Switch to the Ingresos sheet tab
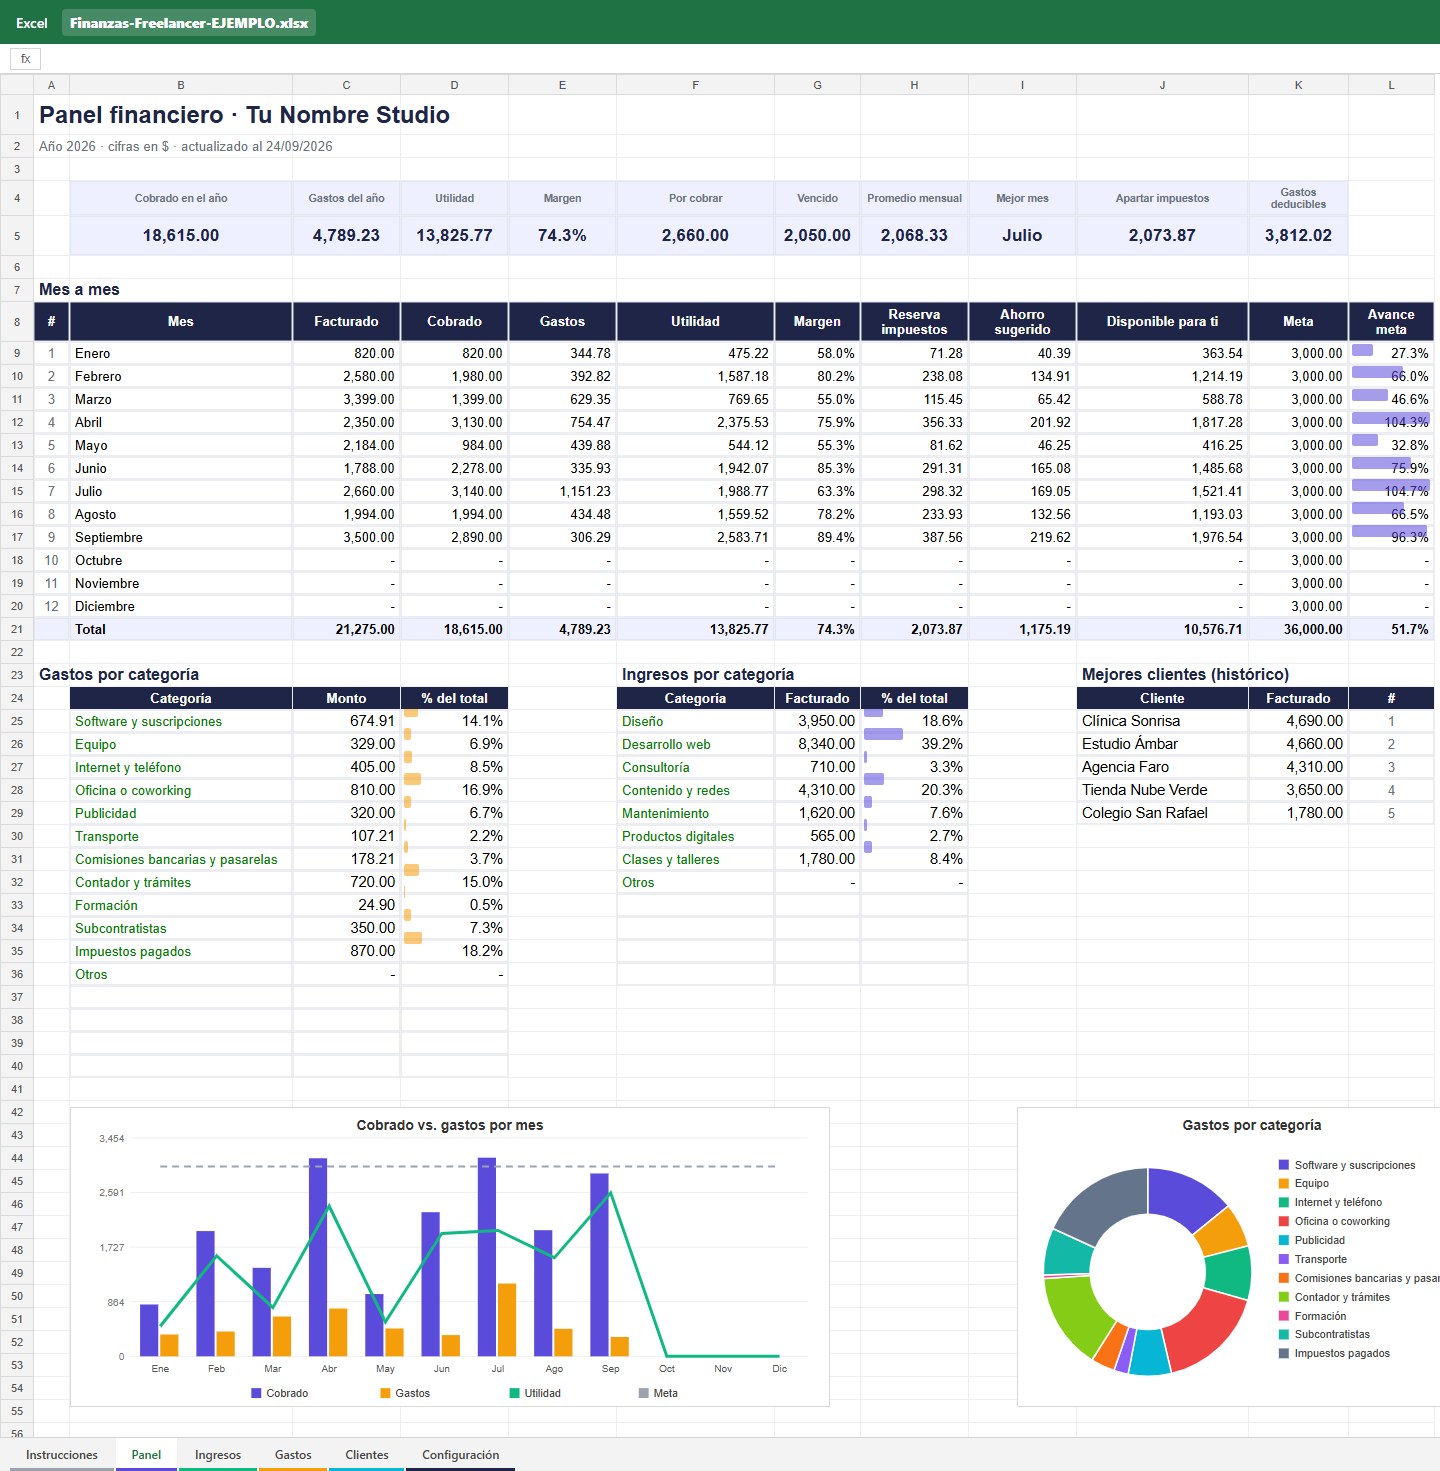The height and width of the screenshot is (1471, 1440). [x=218, y=1455]
